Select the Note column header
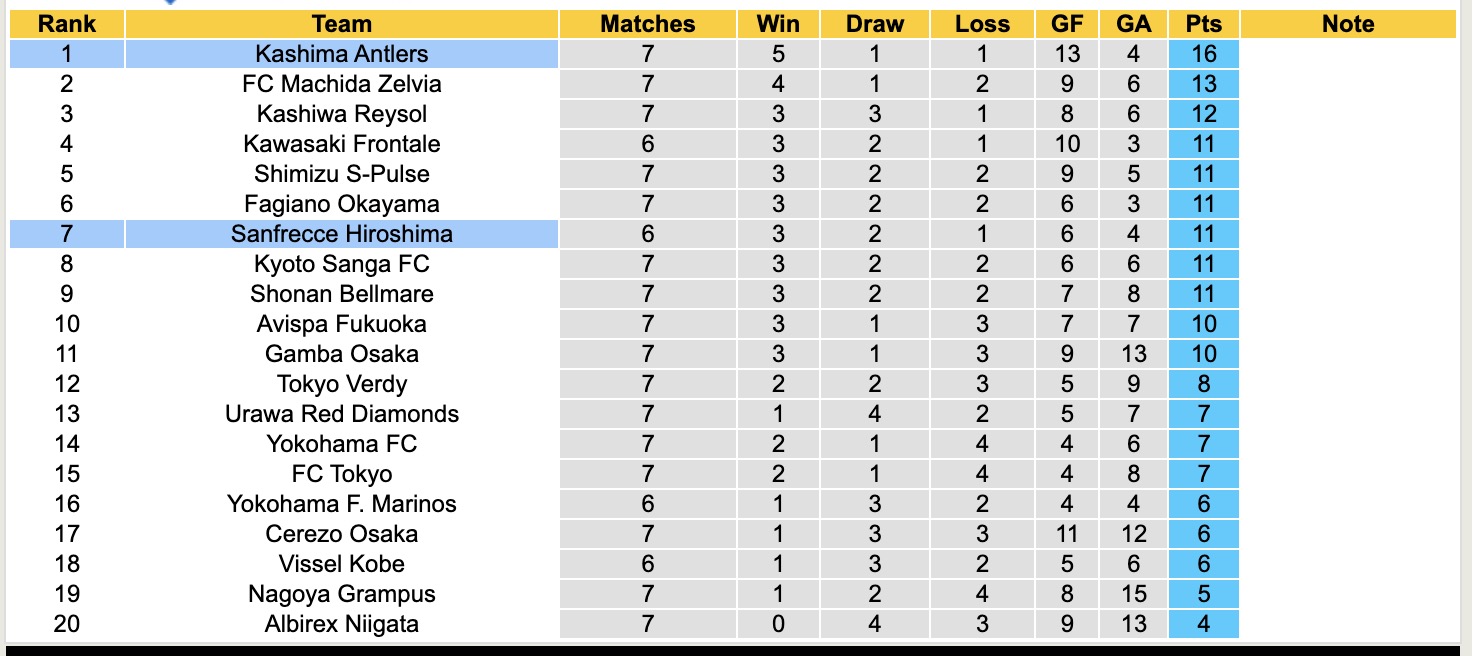 tap(1347, 24)
